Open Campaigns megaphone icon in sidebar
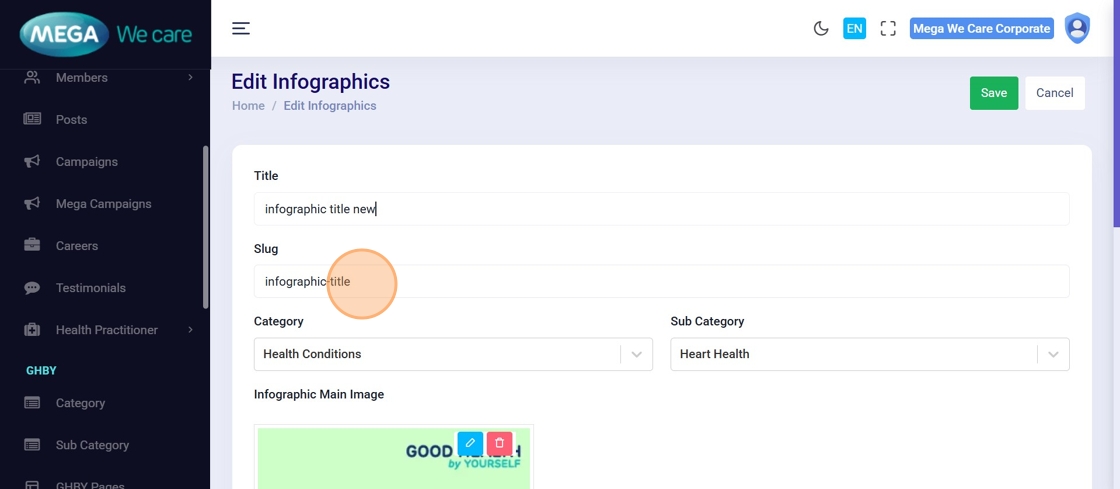 pos(32,162)
